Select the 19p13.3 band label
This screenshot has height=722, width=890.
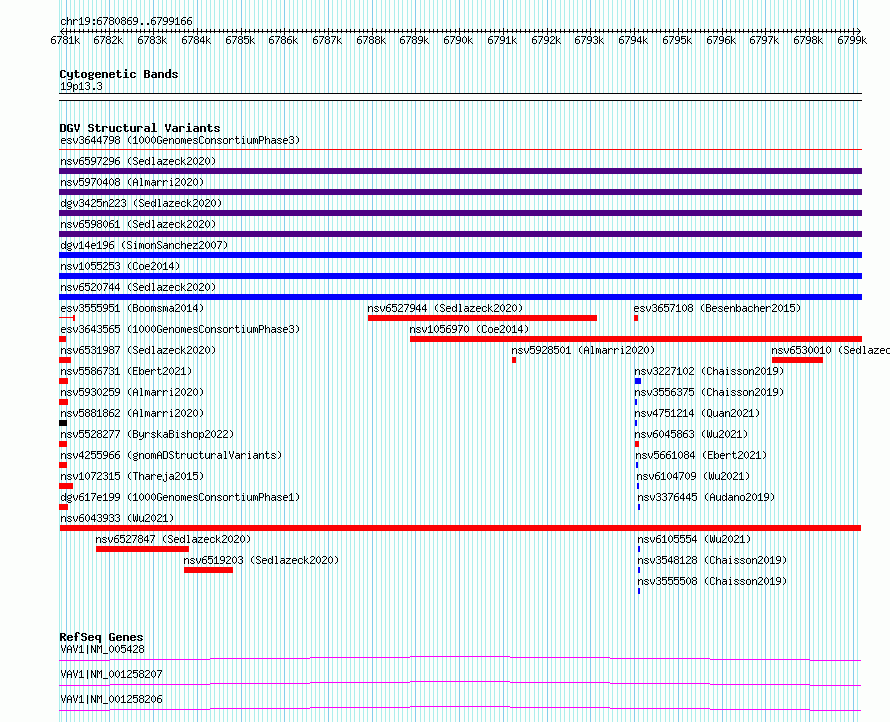coord(81,86)
